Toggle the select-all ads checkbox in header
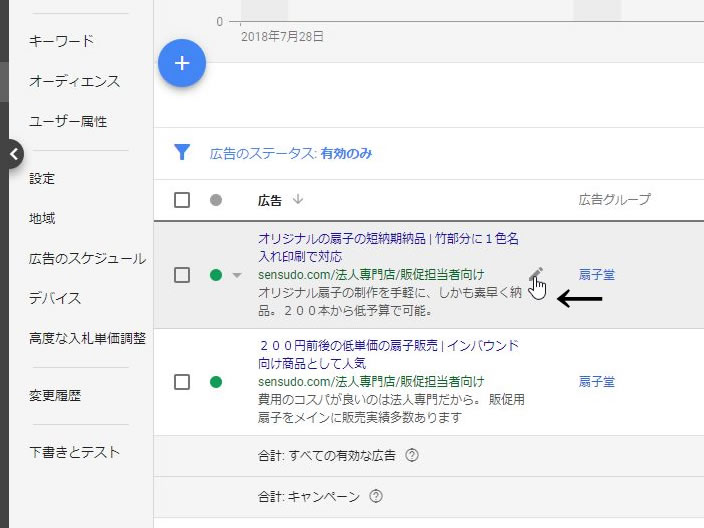Screen dimensions: 704x528 [x=182, y=200]
